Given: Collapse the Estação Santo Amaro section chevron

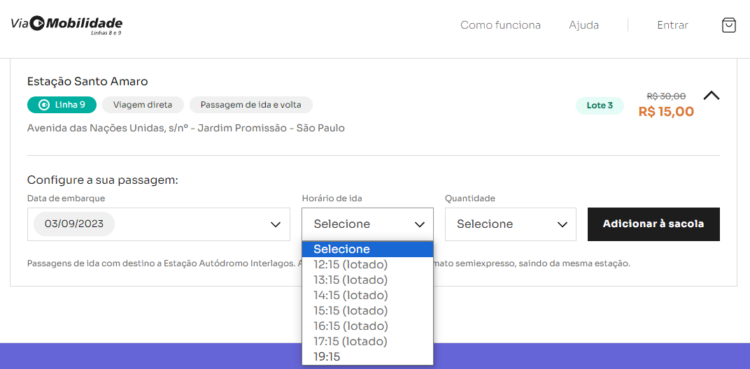Looking at the screenshot, I should (x=711, y=96).
